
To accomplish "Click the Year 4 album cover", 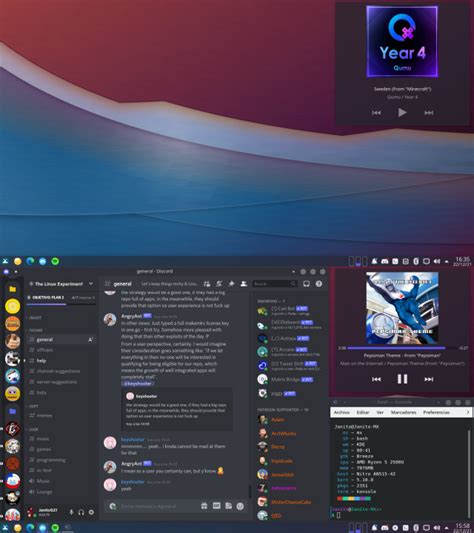I will (x=402, y=41).
